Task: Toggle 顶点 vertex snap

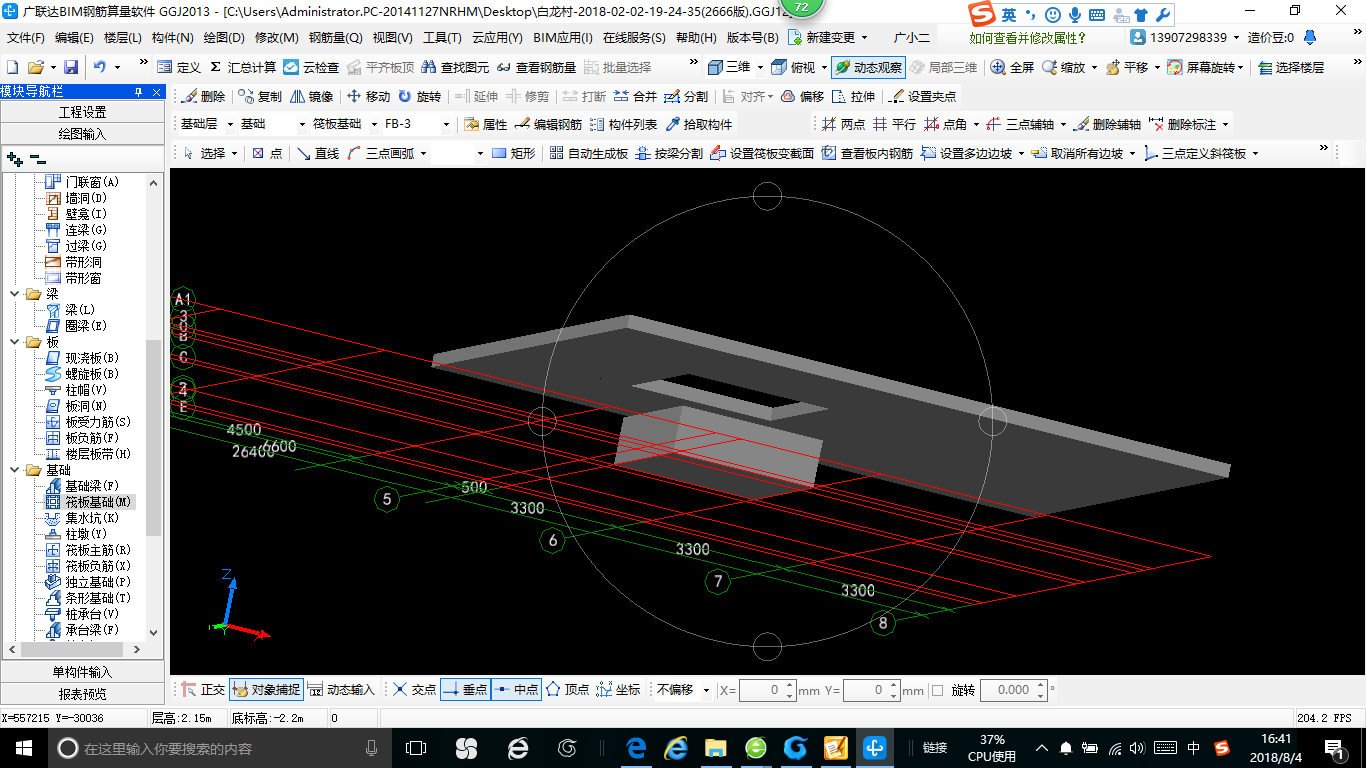Action: (x=567, y=690)
